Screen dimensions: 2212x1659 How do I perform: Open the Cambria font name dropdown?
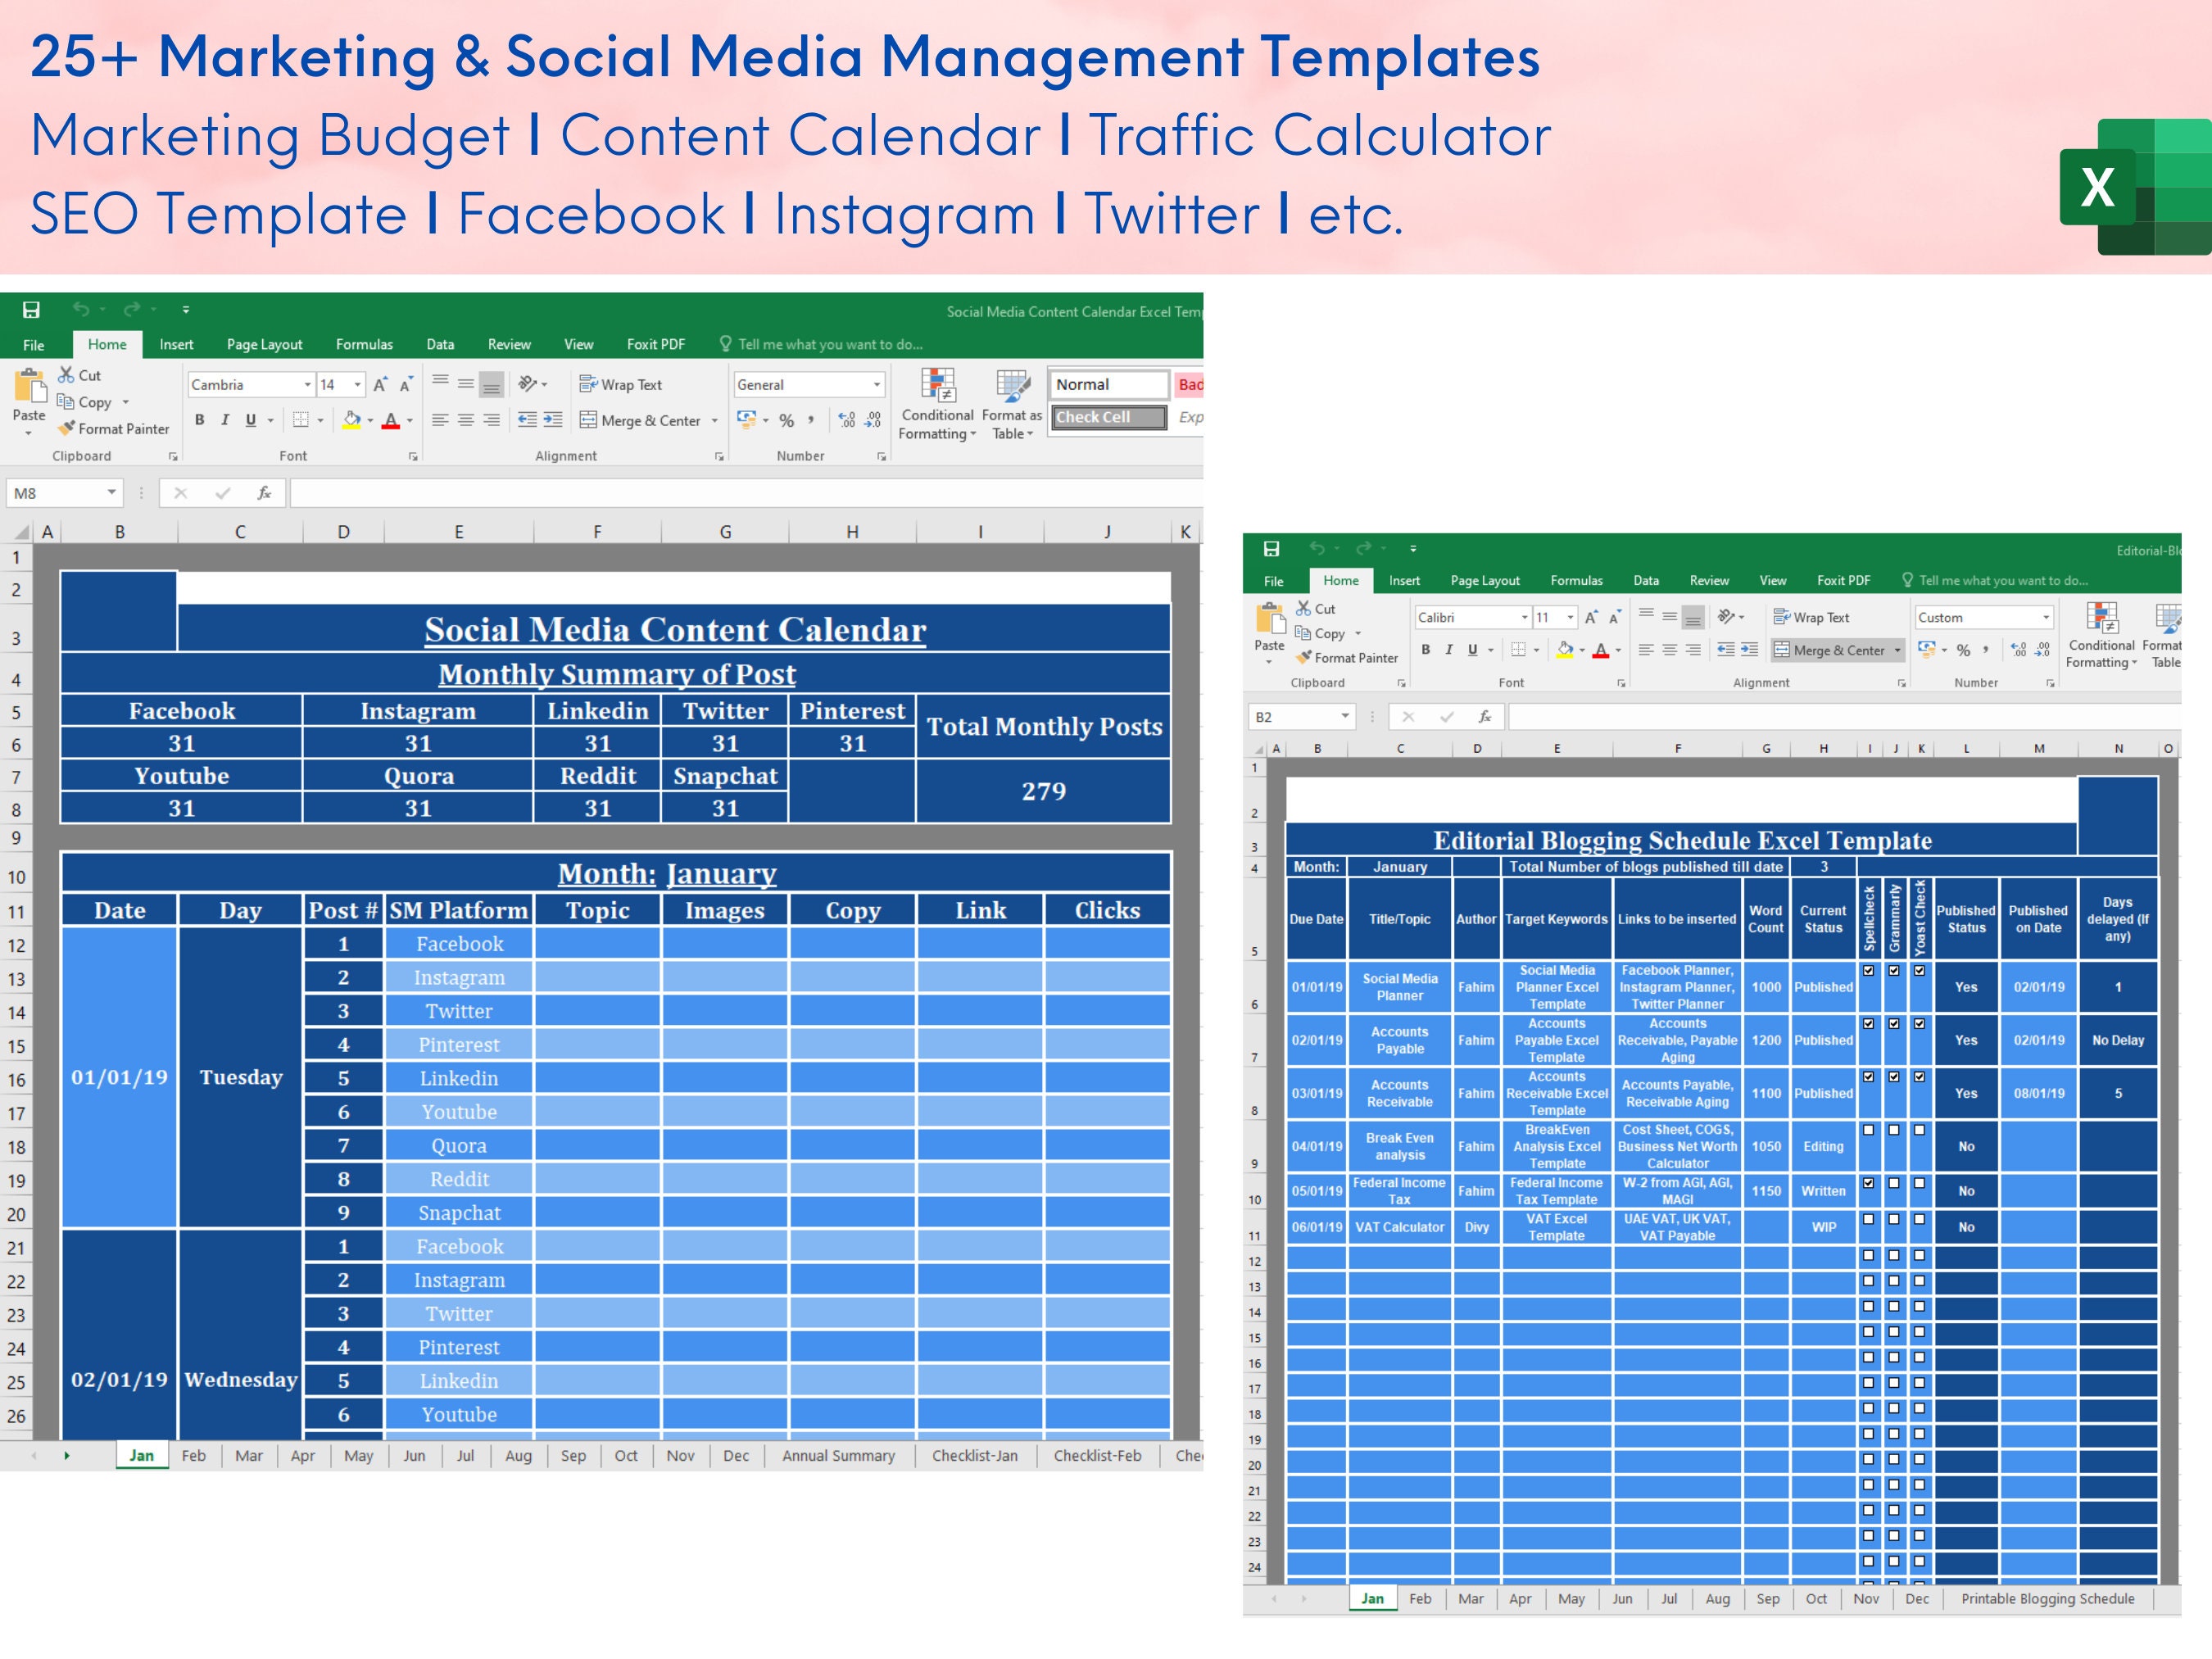(307, 384)
